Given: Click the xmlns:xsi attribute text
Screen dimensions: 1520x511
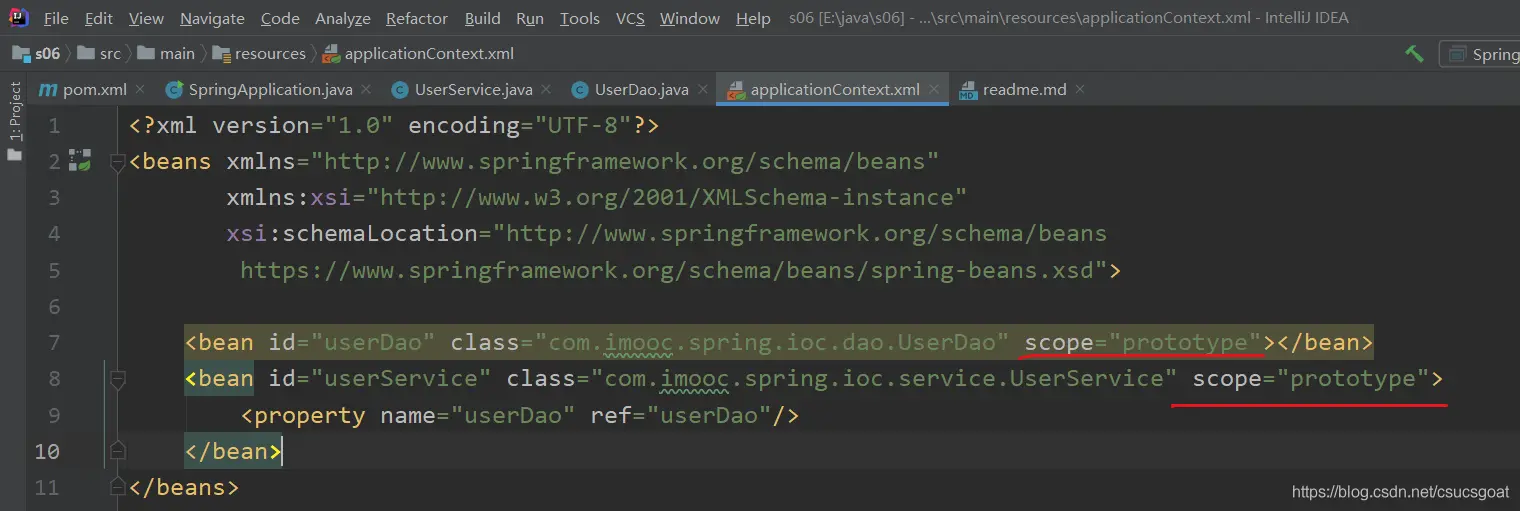Looking at the screenshot, I should click(x=596, y=198).
